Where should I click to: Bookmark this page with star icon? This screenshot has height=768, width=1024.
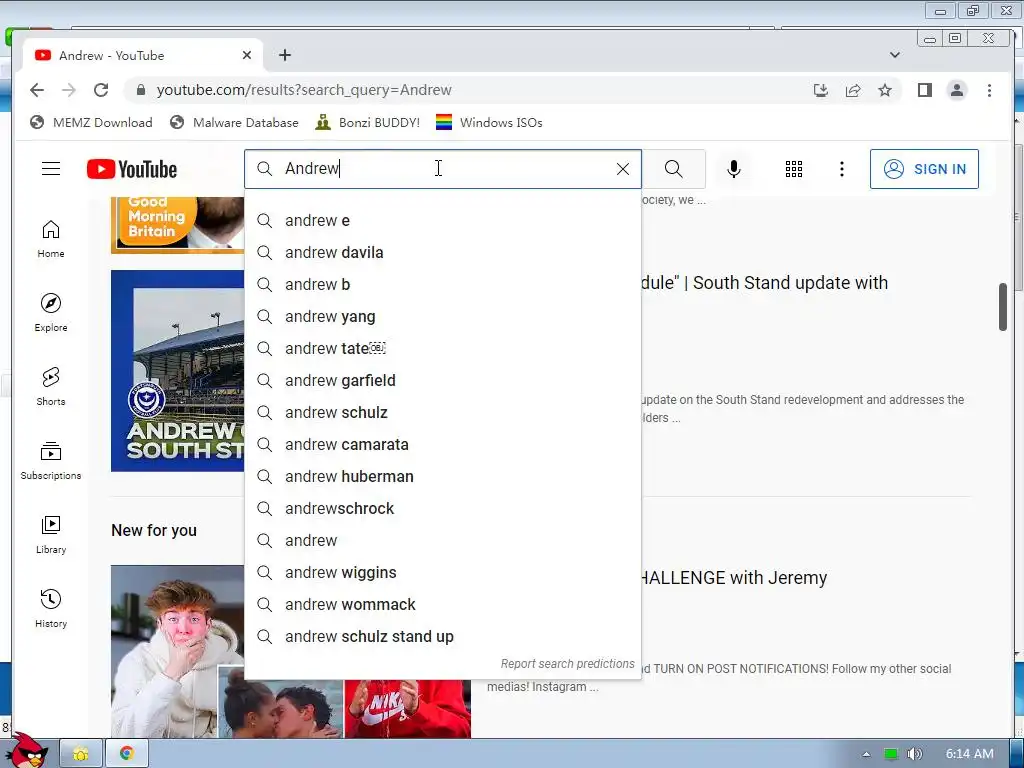click(884, 90)
